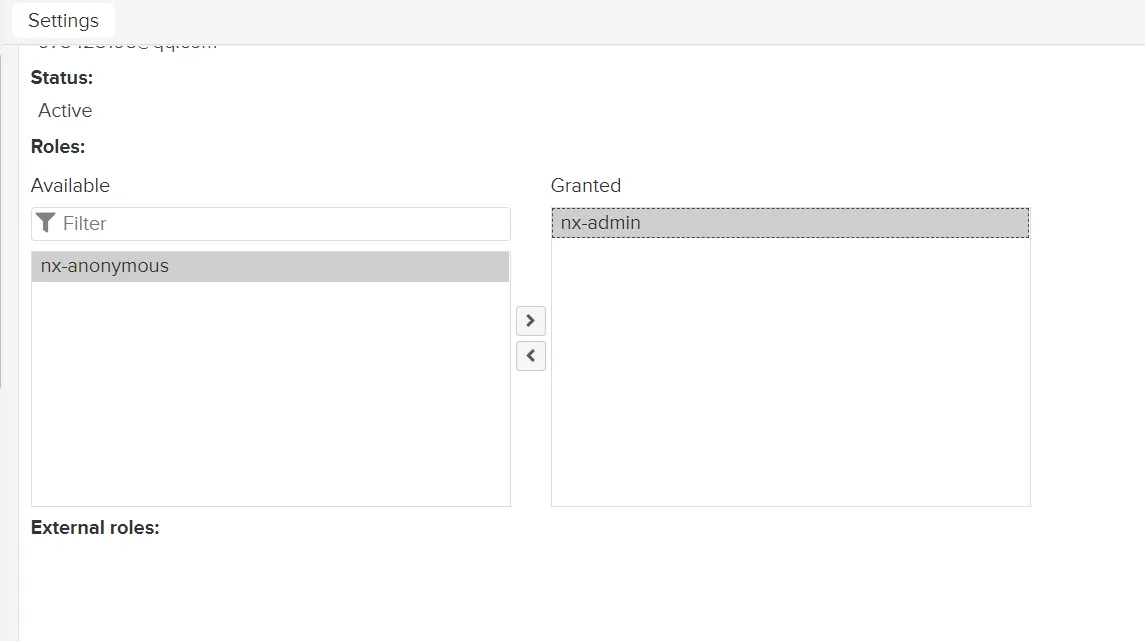Image resolution: width=1145 pixels, height=641 pixels.
Task: Click inside the Filter input field
Action: coord(200,223)
